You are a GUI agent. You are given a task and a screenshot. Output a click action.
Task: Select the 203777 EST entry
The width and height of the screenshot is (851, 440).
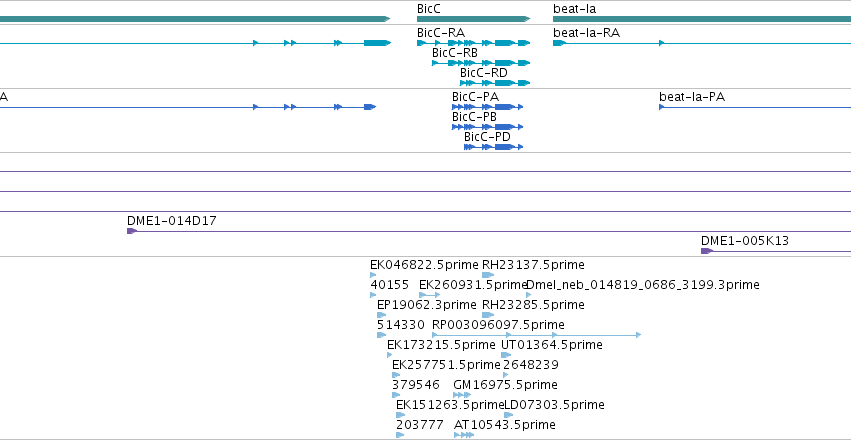pos(420,425)
